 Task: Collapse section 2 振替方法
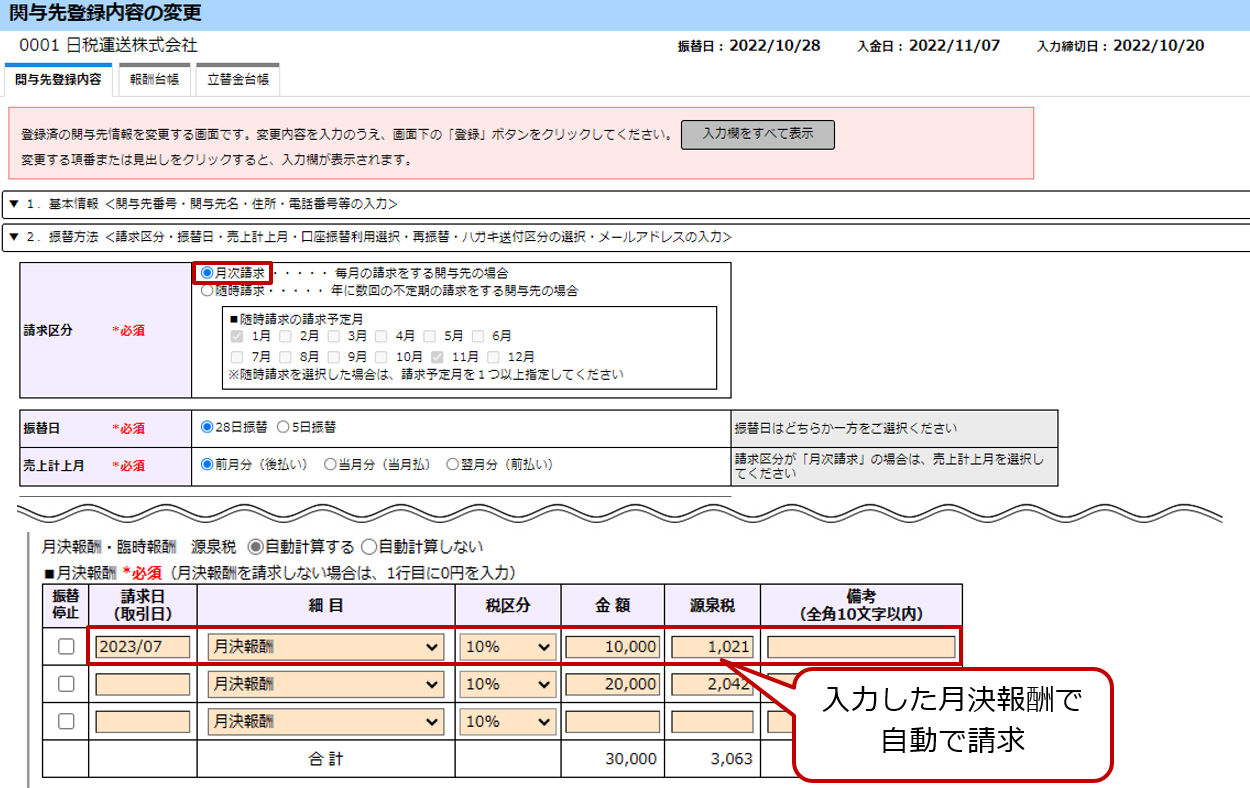(x=14, y=237)
